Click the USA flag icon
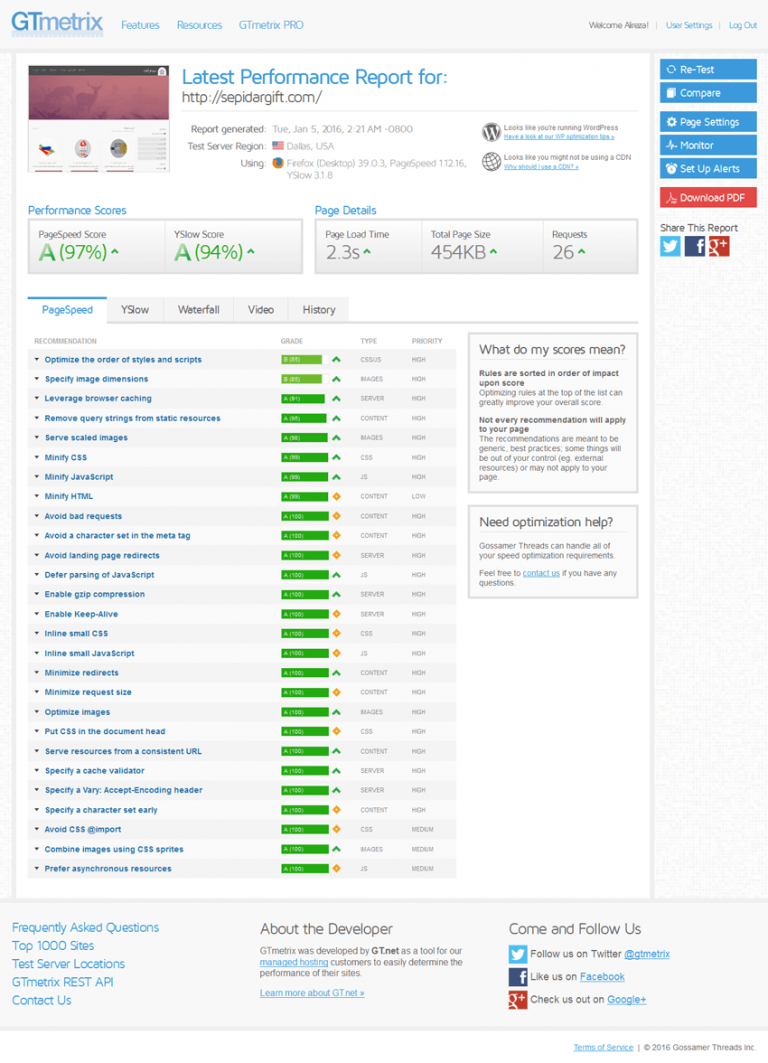The height and width of the screenshot is (1063, 768). tap(278, 146)
